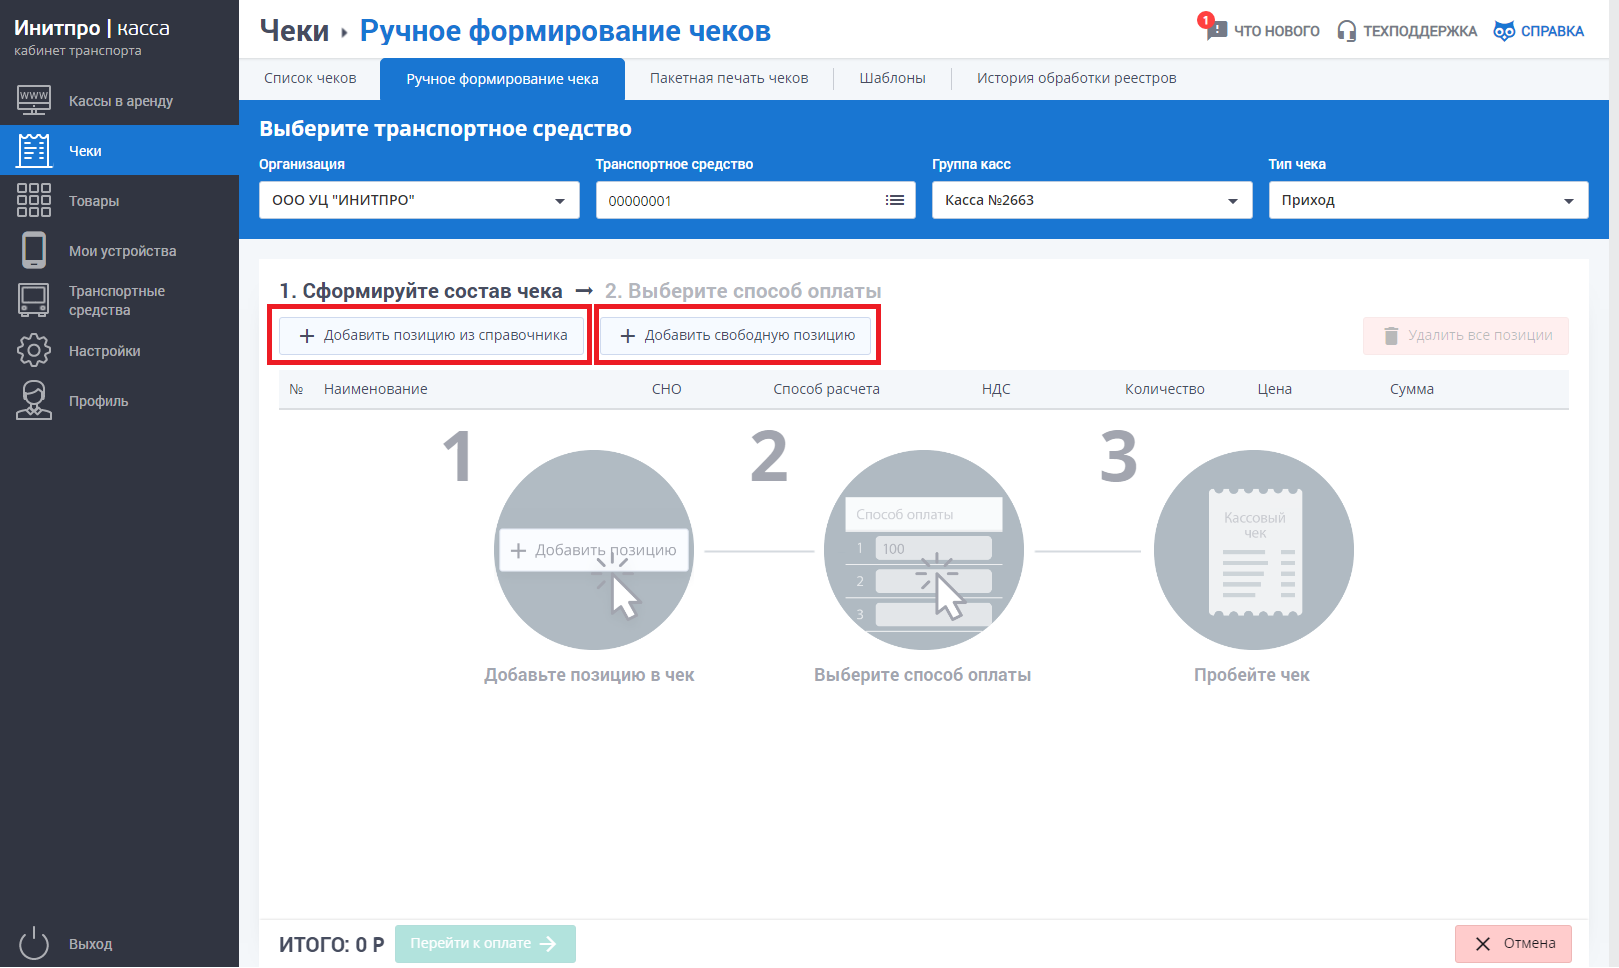This screenshot has height=968, width=1619.
Task: Click the X icon on Отмена
Action: point(1483,944)
